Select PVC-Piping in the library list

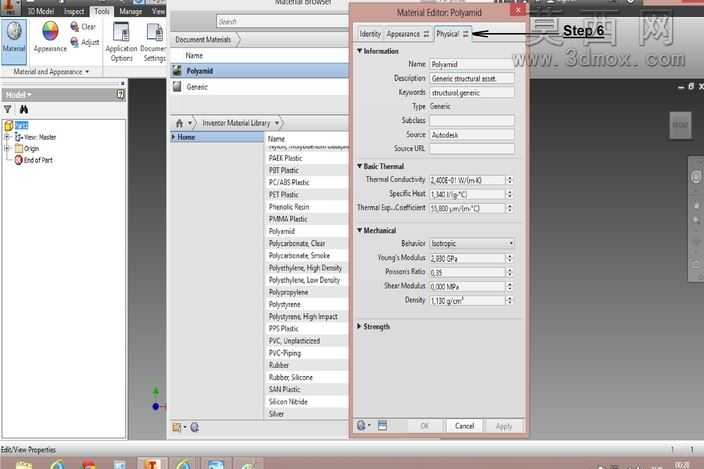tap(307, 353)
